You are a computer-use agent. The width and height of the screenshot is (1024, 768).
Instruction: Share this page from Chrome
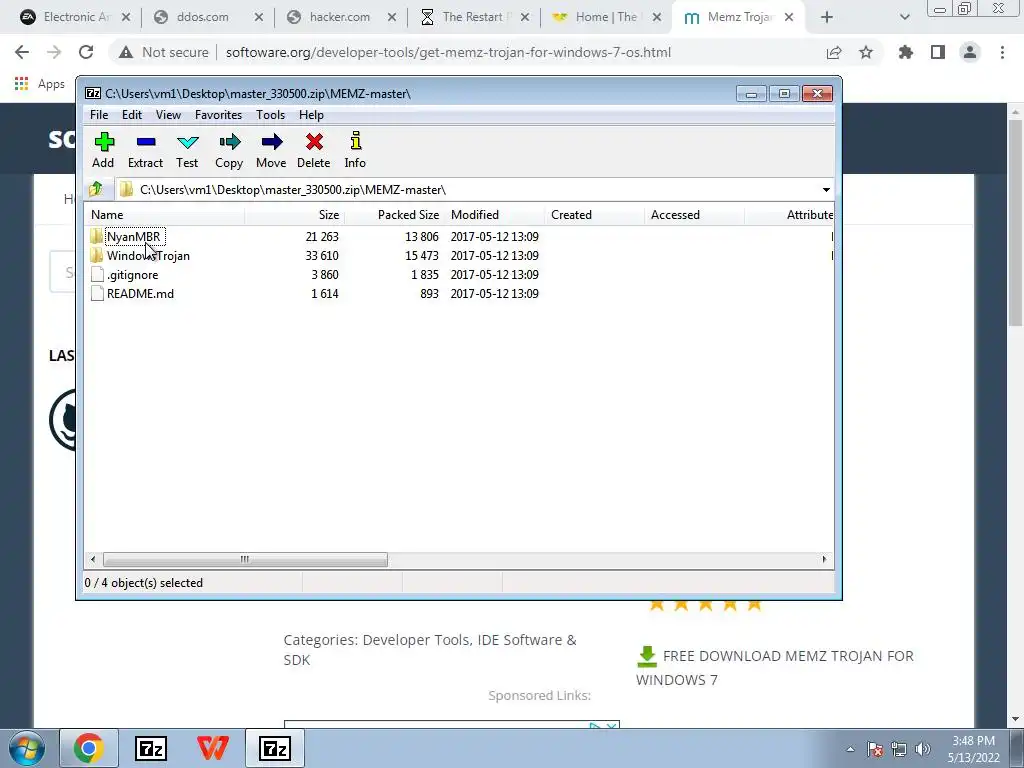point(834,52)
